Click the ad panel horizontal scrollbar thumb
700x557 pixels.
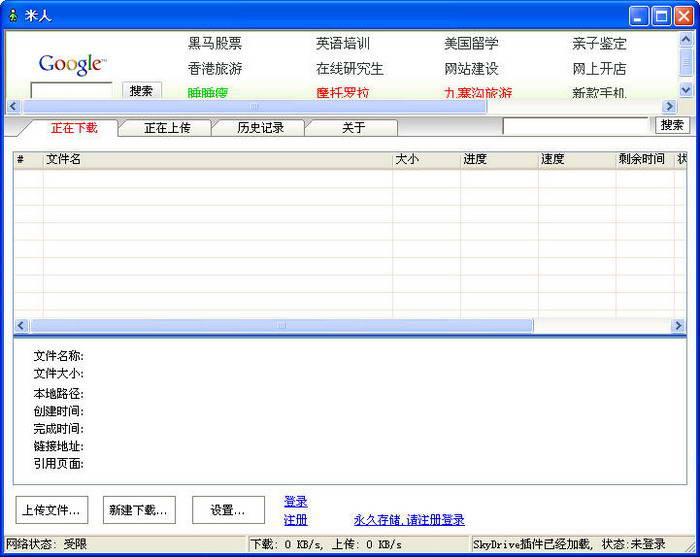click(254, 106)
